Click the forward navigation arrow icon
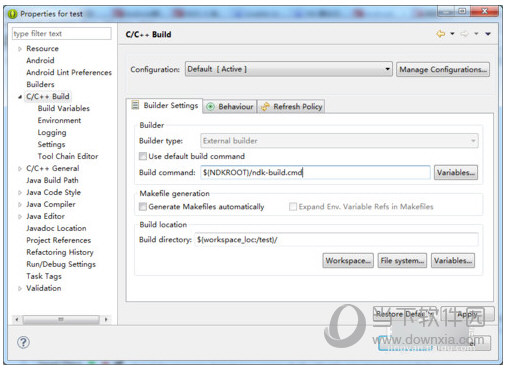509x369 pixels. 464,34
